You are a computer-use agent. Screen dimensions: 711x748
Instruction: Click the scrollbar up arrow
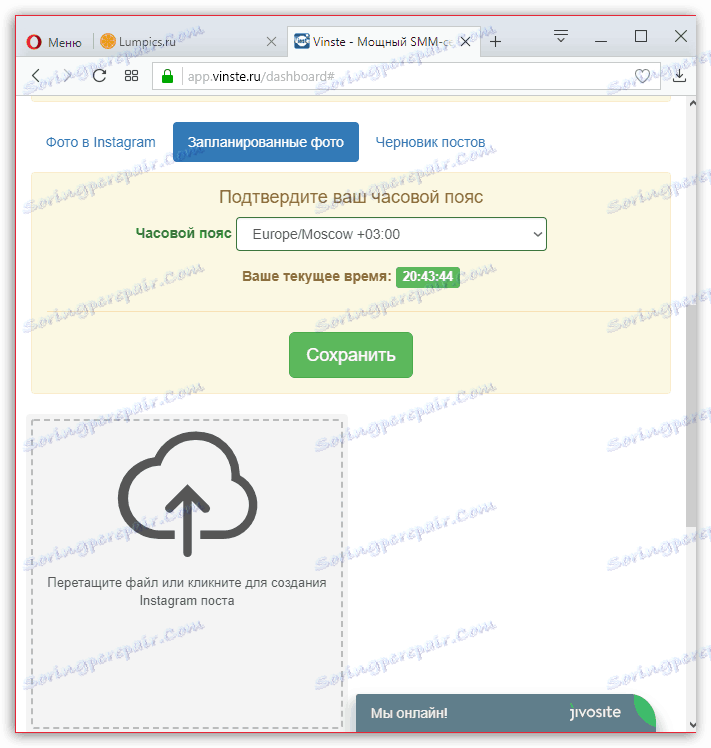point(692,103)
